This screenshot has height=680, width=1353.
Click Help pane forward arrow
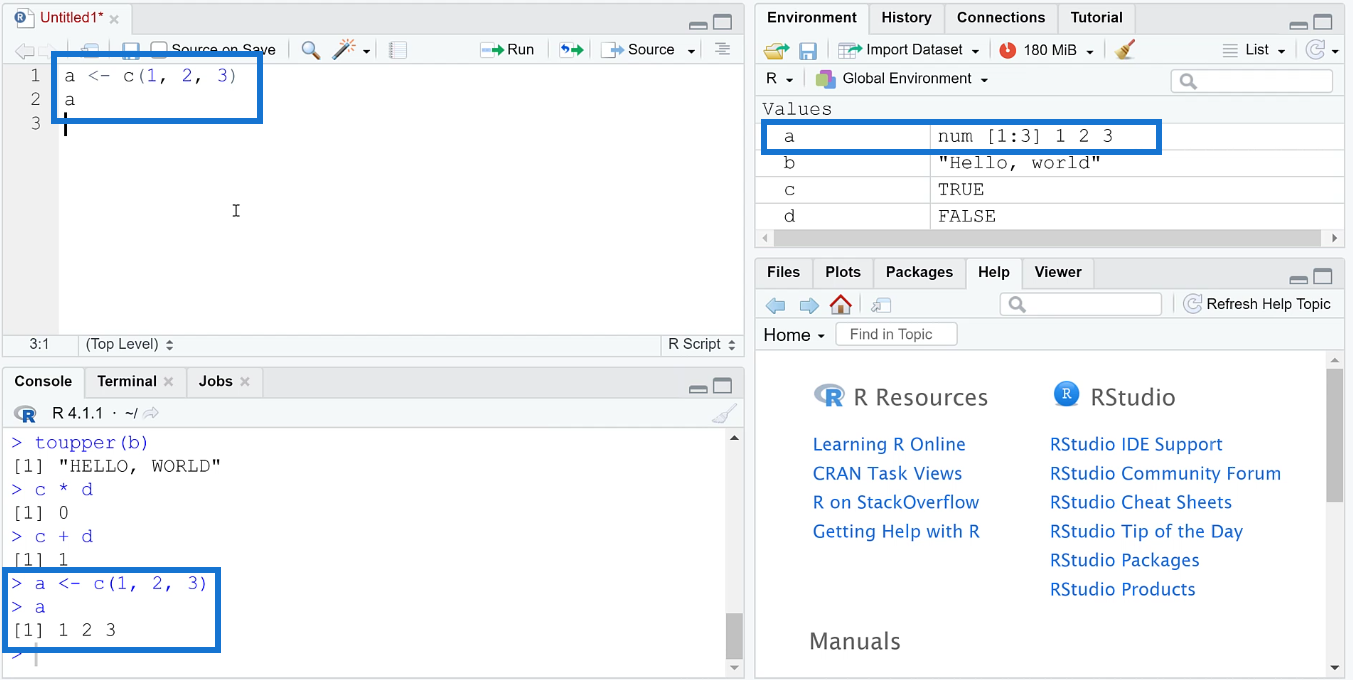coord(809,305)
